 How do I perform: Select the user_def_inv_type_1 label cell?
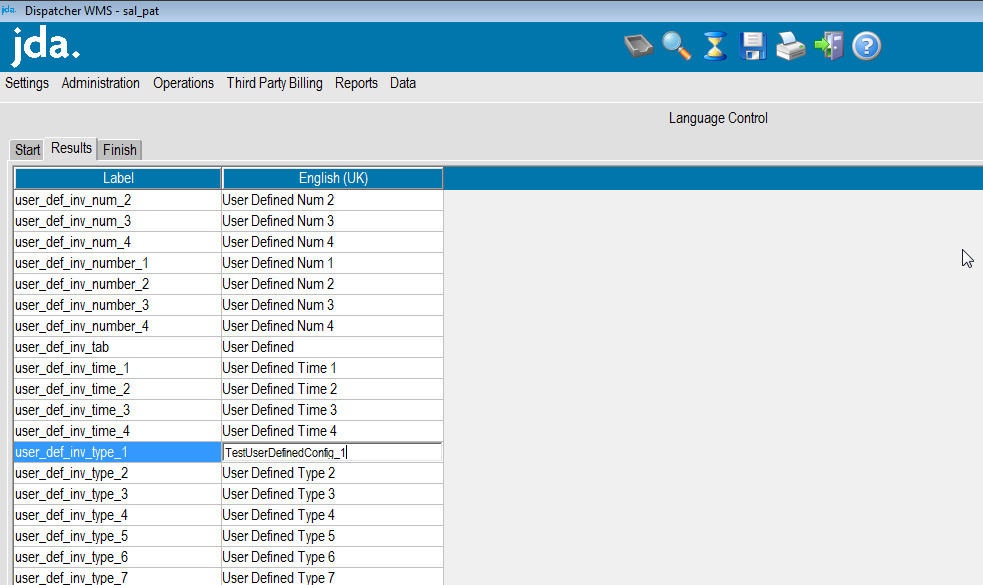[x=117, y=452]
